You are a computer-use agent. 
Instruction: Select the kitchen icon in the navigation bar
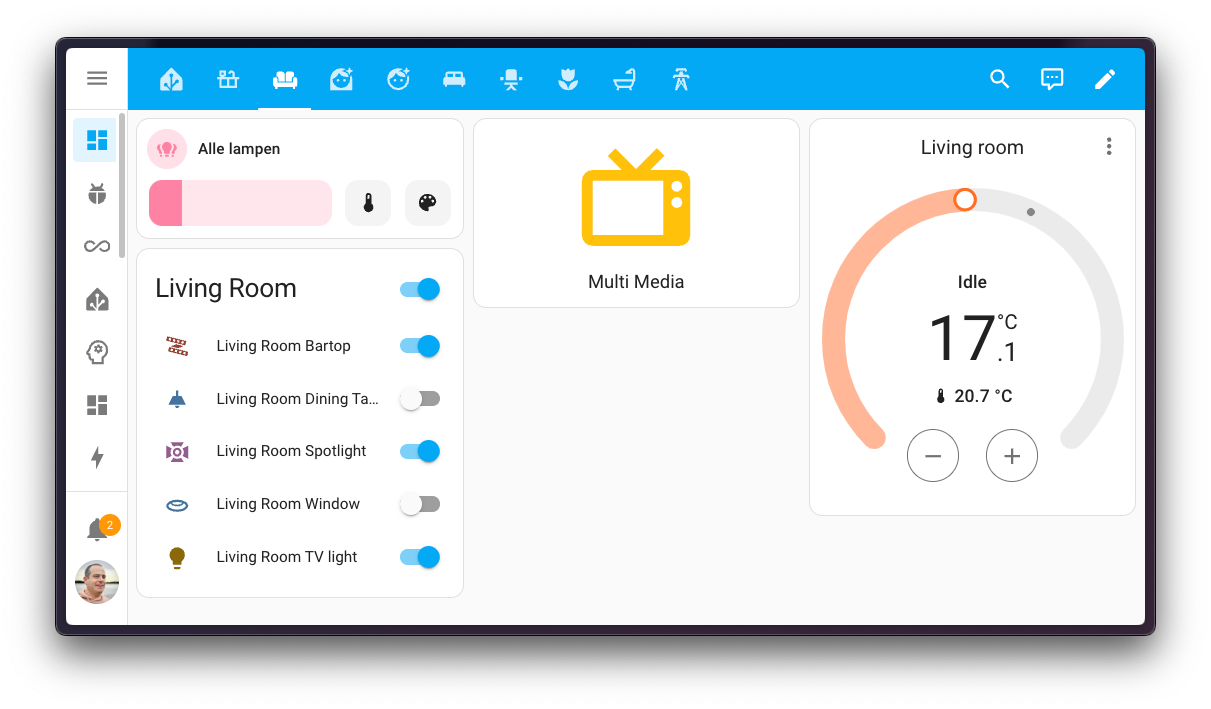228,79
